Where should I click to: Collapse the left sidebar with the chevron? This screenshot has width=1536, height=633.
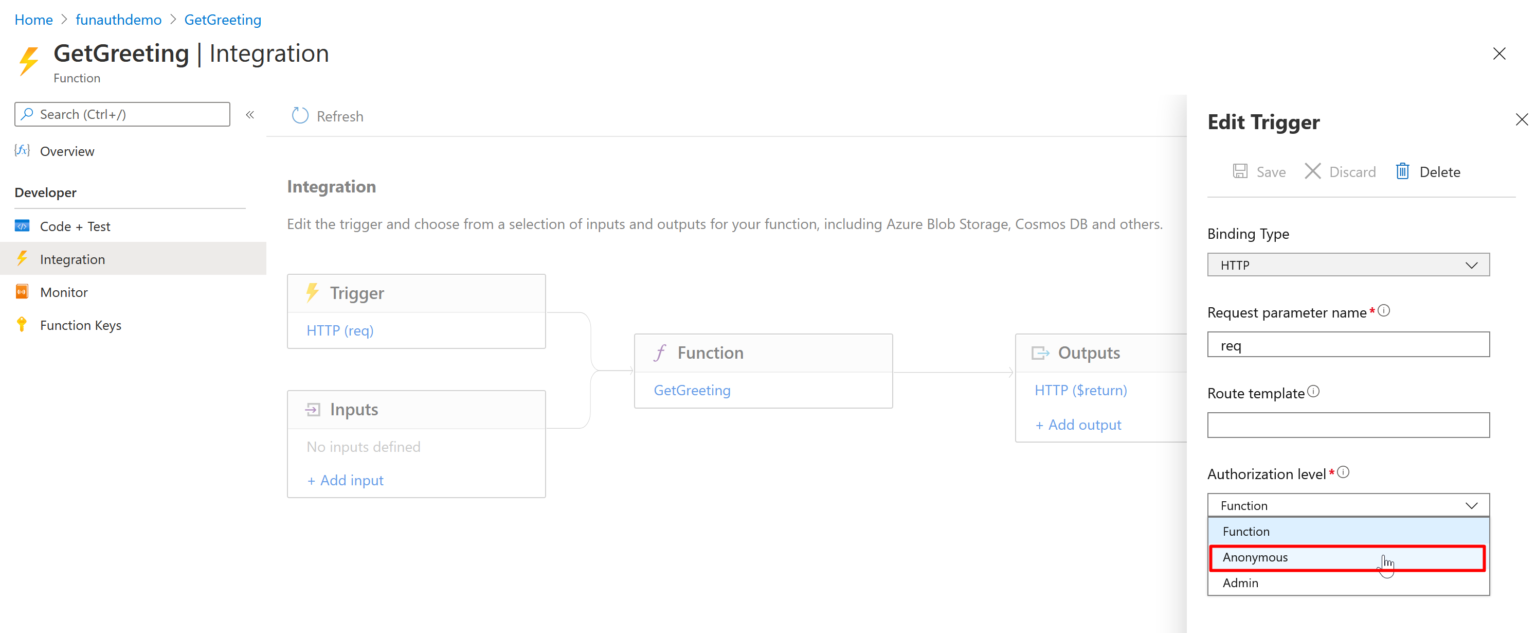click(x=250, y=113)
